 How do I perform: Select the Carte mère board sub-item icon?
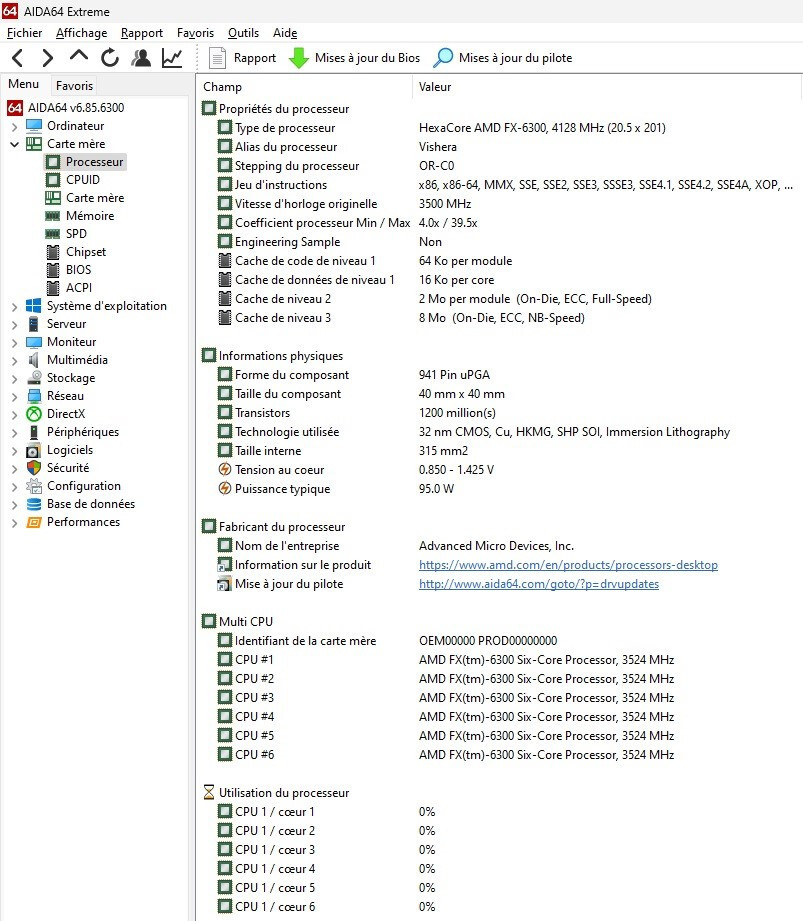pyautogui.click(x=53, y=198)
